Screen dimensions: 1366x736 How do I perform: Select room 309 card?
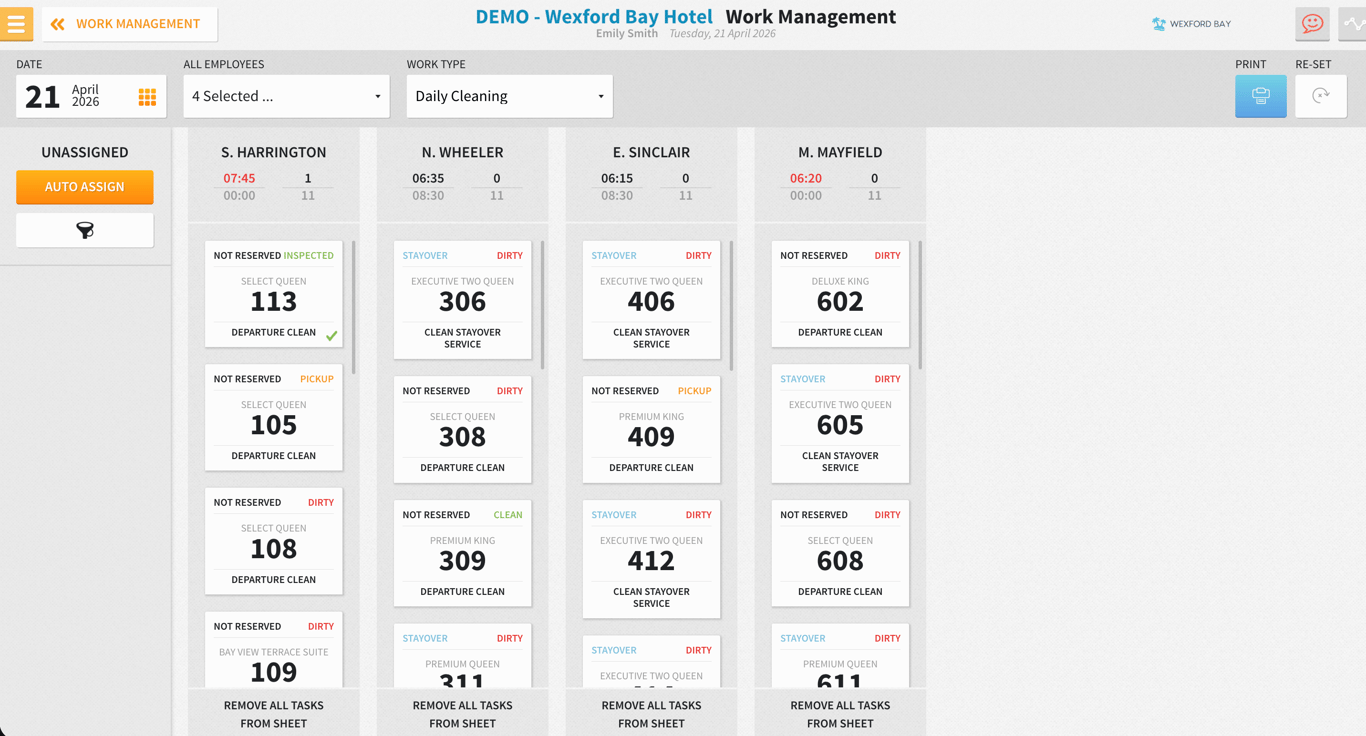[x=462, y=553]
